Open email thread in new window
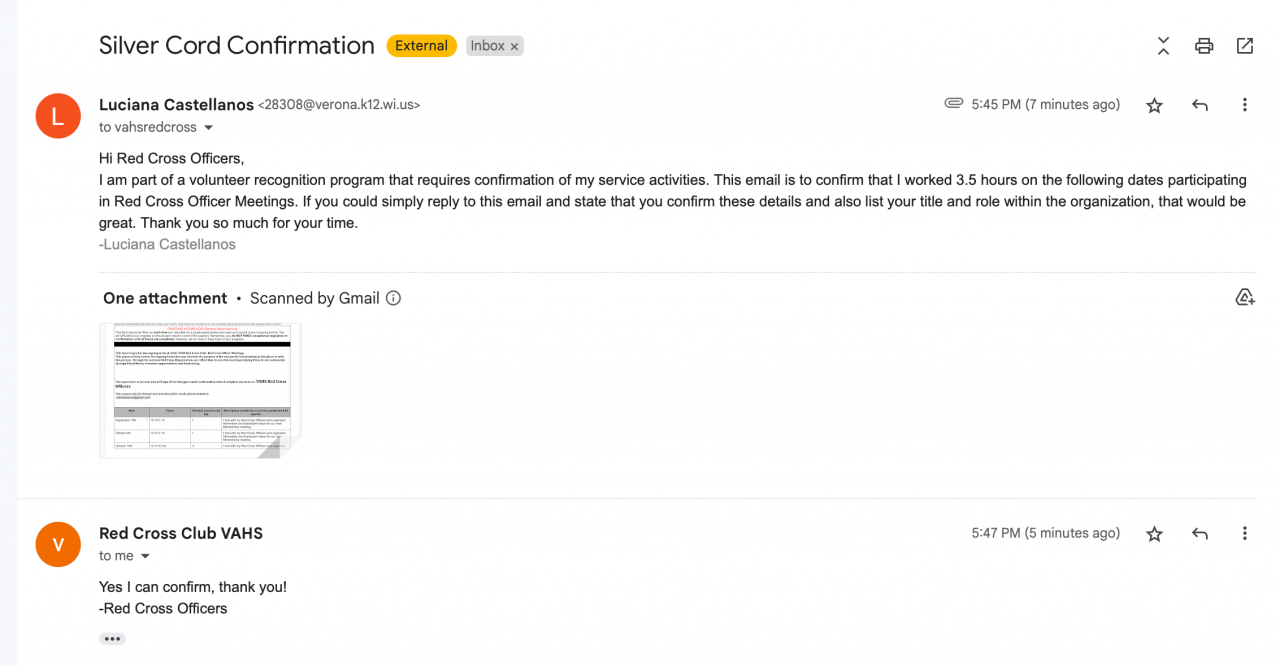The image size is (1280, 666). tap(1245, 46)
